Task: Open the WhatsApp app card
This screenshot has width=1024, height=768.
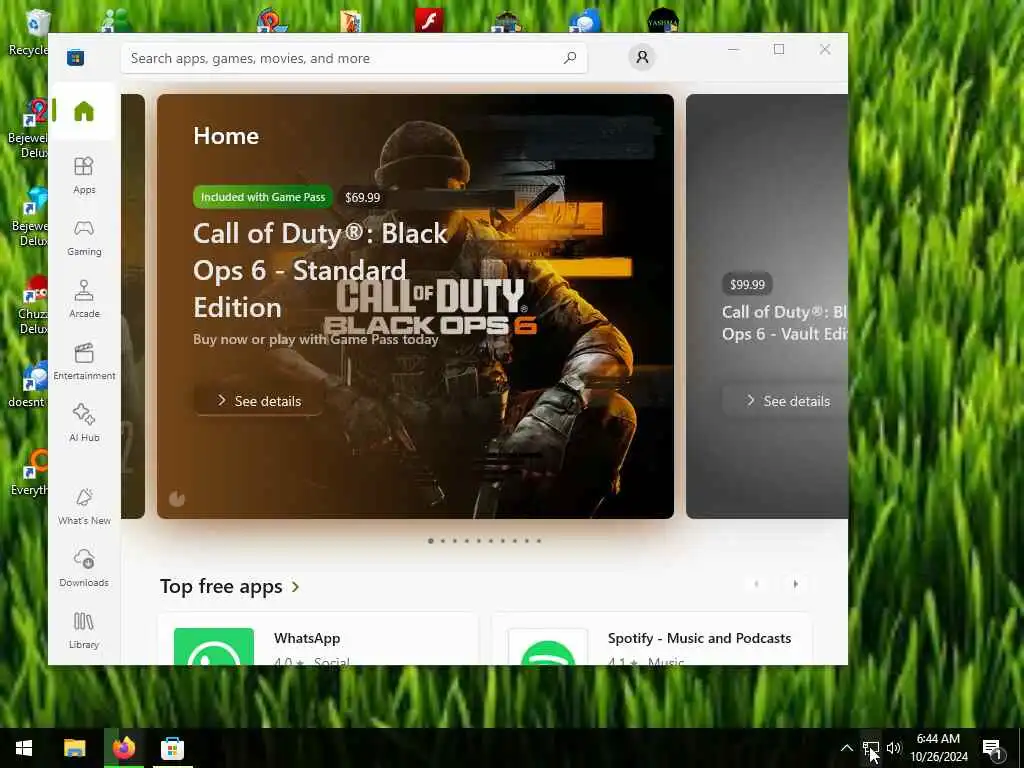Action: (x=319, y=639)
